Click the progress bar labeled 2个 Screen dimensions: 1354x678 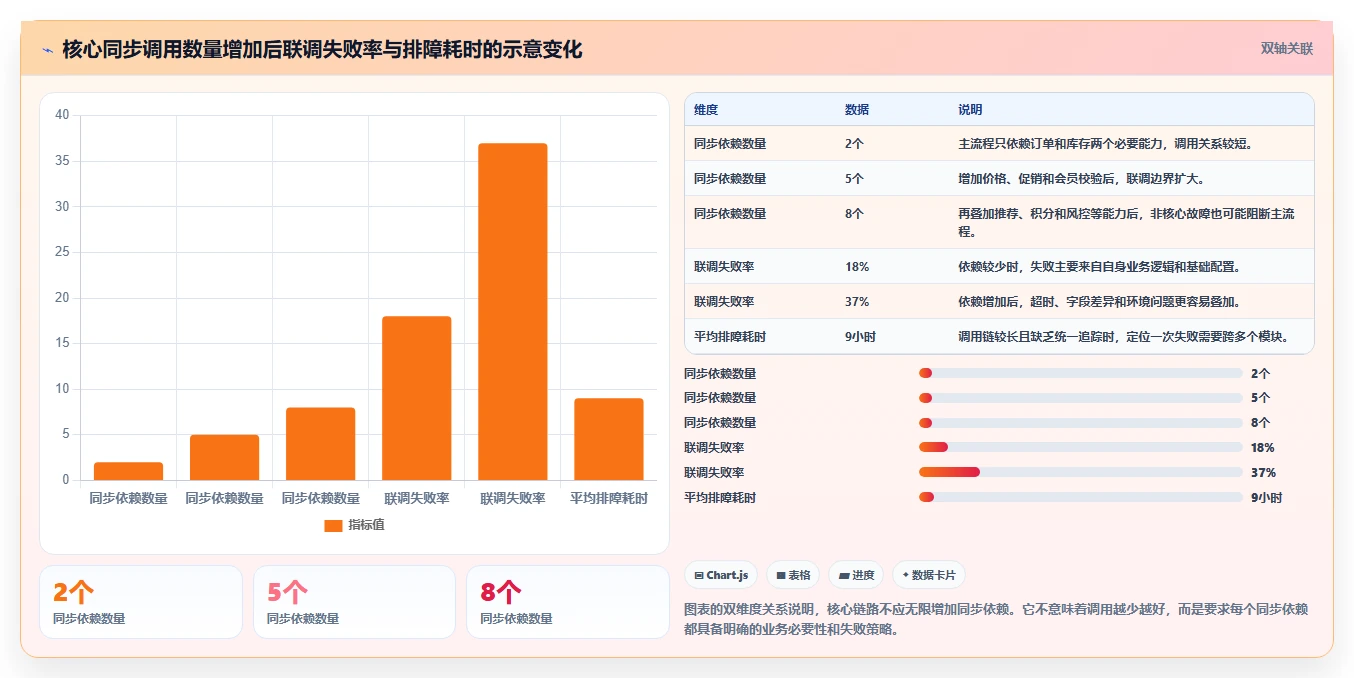(x=1081, y=373)
